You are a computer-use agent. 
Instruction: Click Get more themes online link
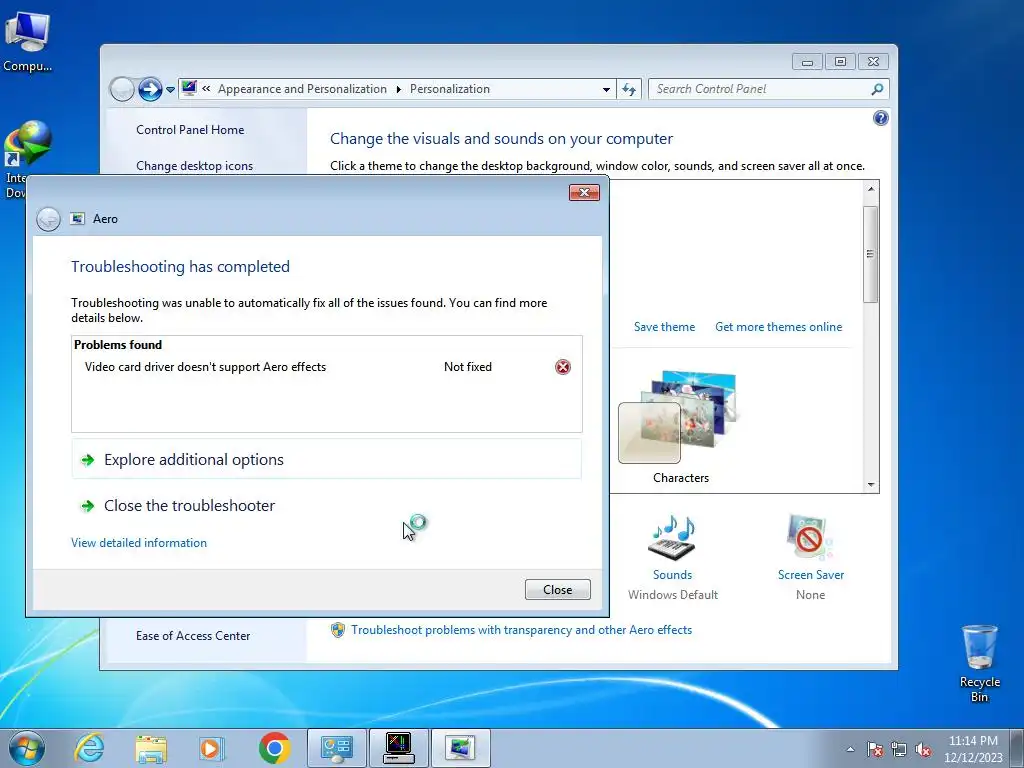(778, 327)
